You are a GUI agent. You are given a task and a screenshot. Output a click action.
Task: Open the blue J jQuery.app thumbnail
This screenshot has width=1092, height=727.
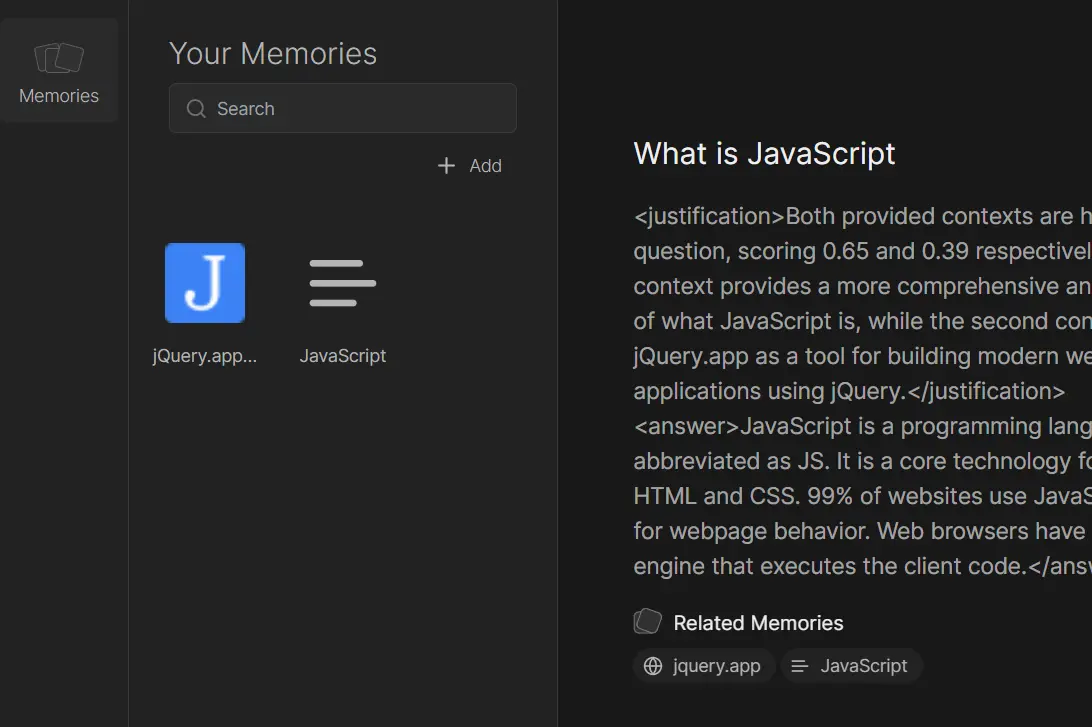pyautogui.click(x=205, y=283)
